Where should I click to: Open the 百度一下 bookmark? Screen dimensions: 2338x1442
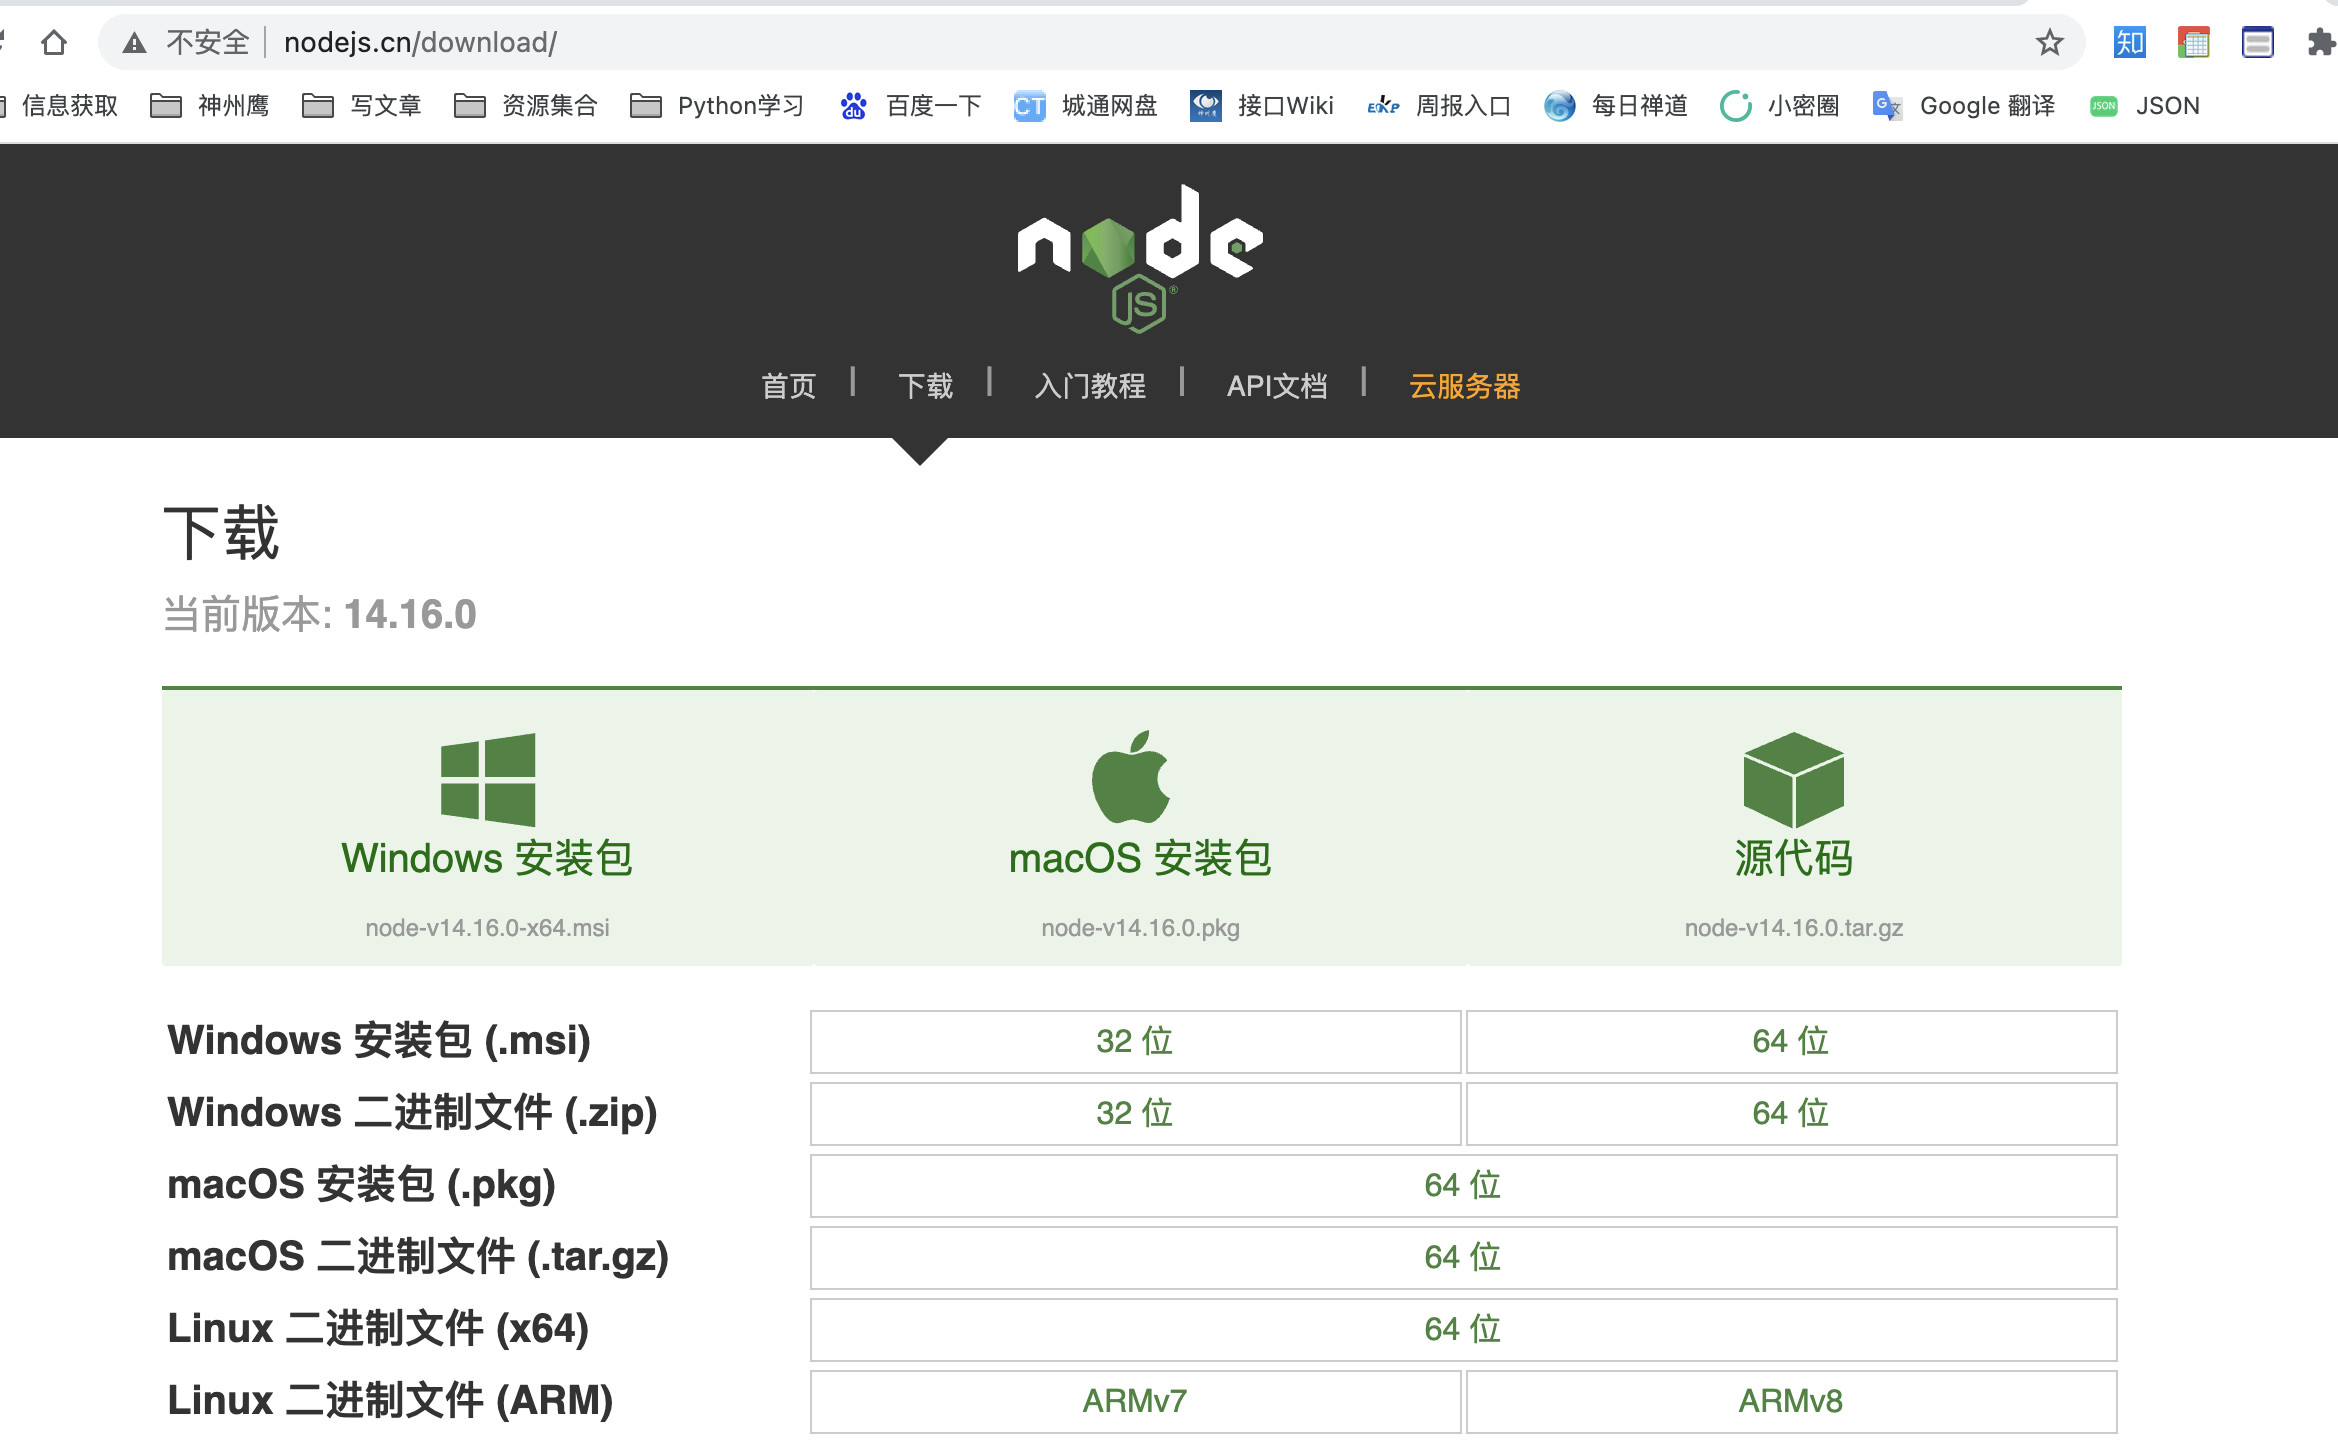(910, 105)
